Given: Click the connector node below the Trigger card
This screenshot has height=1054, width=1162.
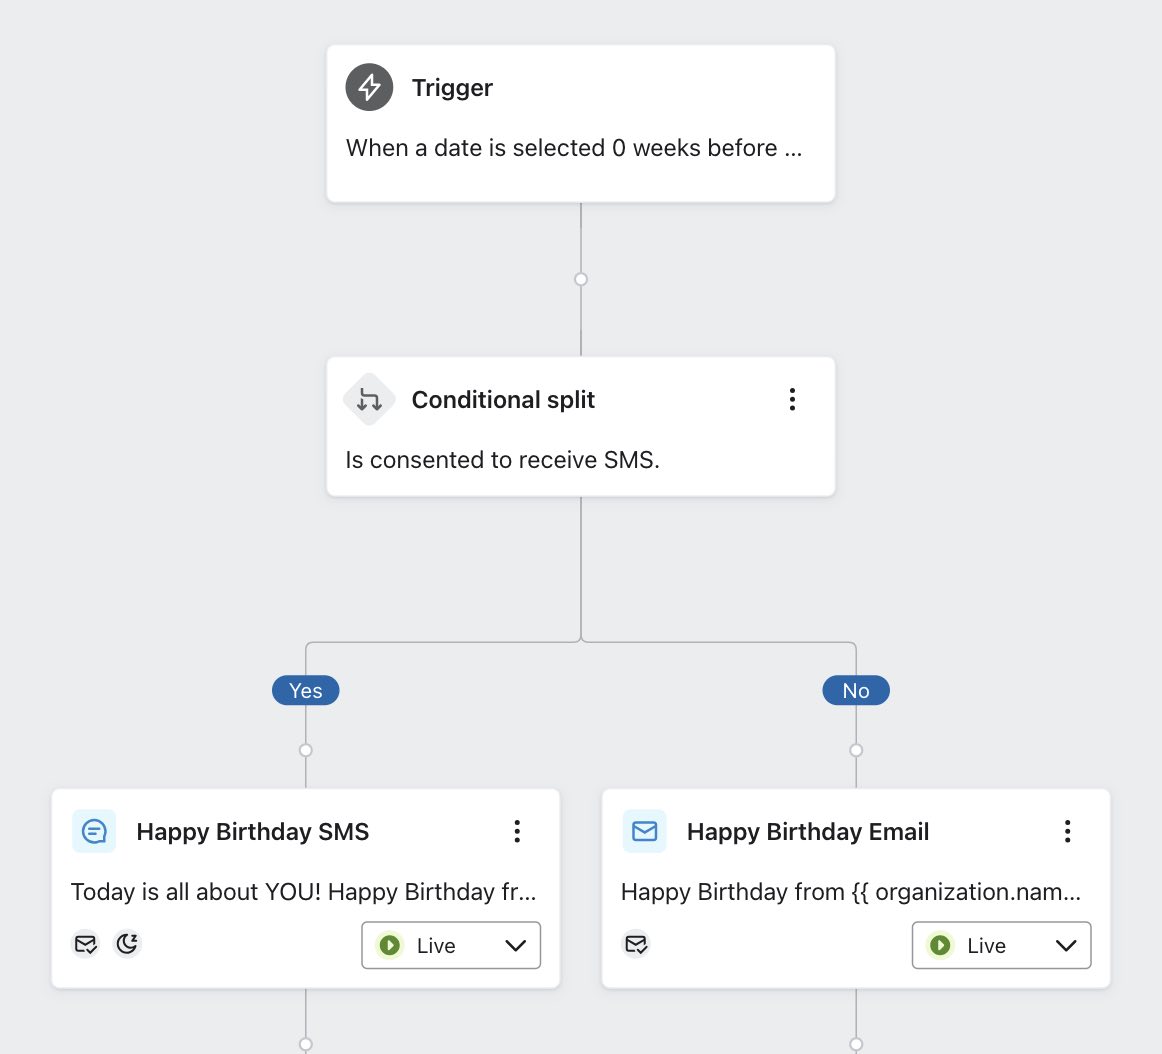Looking at the screenshot, I should pos(581,280).
